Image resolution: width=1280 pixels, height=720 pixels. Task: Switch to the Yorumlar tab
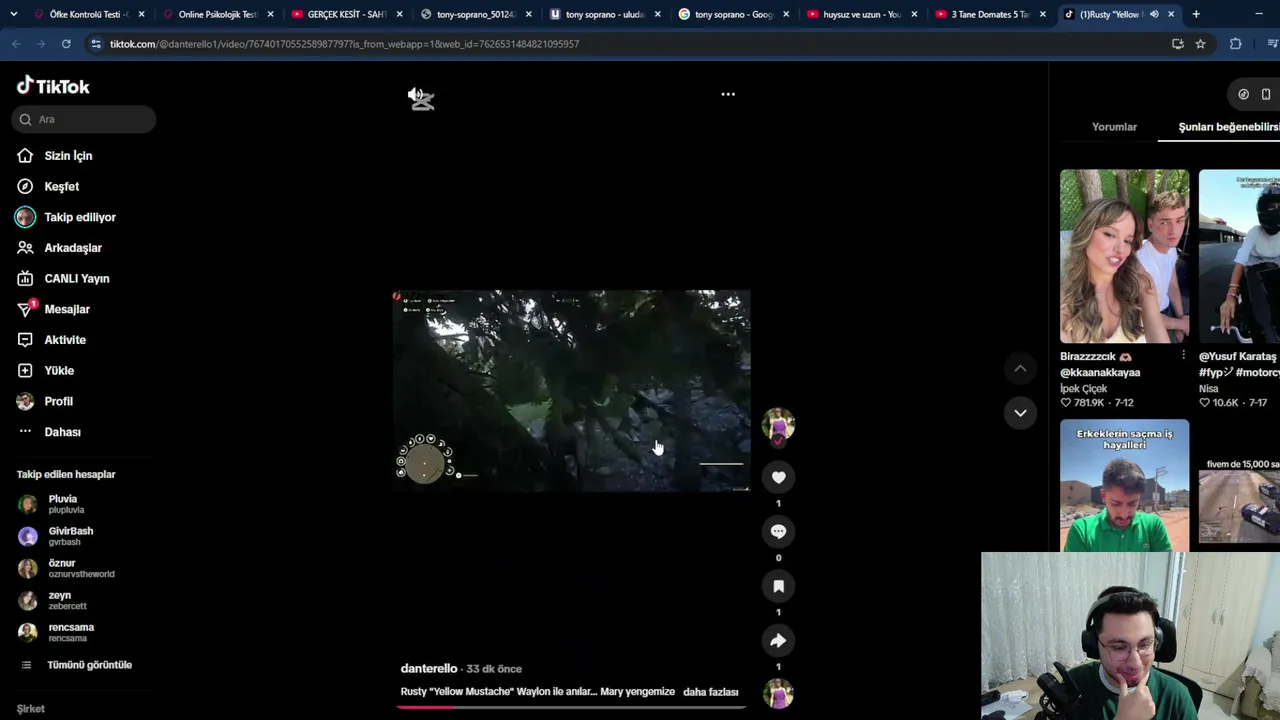[x=1114, y=127]
